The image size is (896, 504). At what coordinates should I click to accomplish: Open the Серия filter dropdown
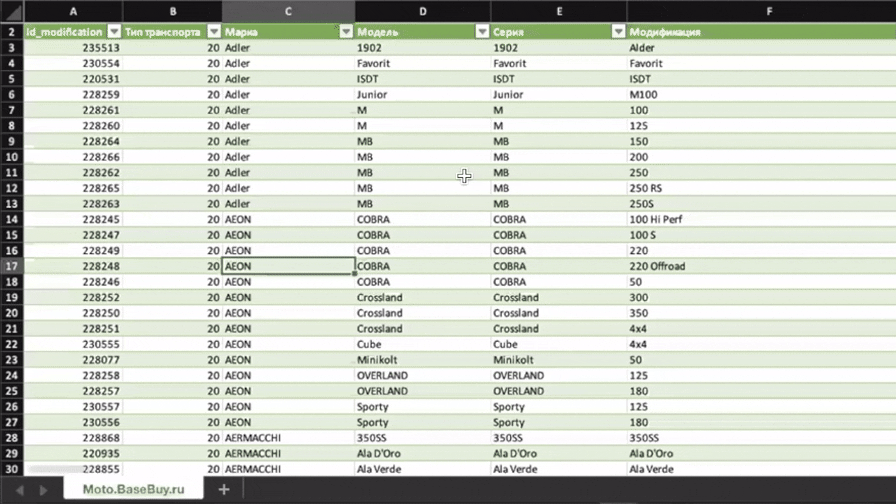tap(618, 32)
